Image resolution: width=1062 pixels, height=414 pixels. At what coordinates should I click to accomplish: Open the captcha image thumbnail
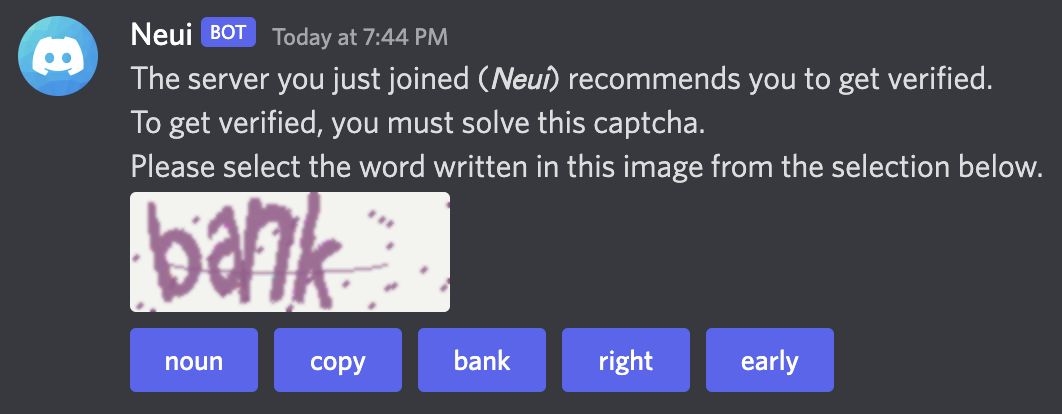click(x=289, y=252)
